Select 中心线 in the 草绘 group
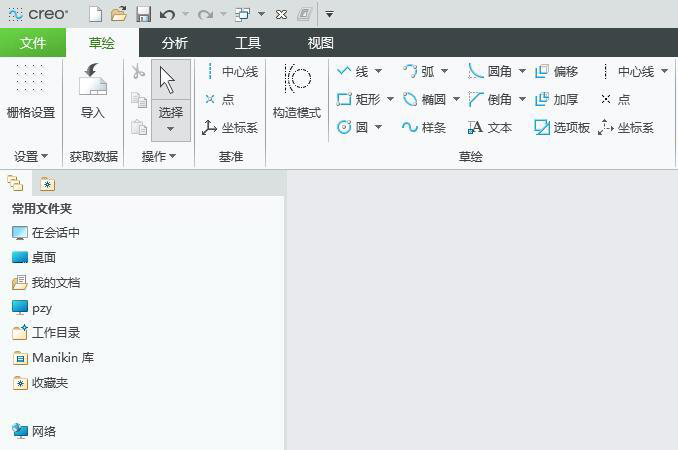The image size is (678, 450). coord(628,71)
